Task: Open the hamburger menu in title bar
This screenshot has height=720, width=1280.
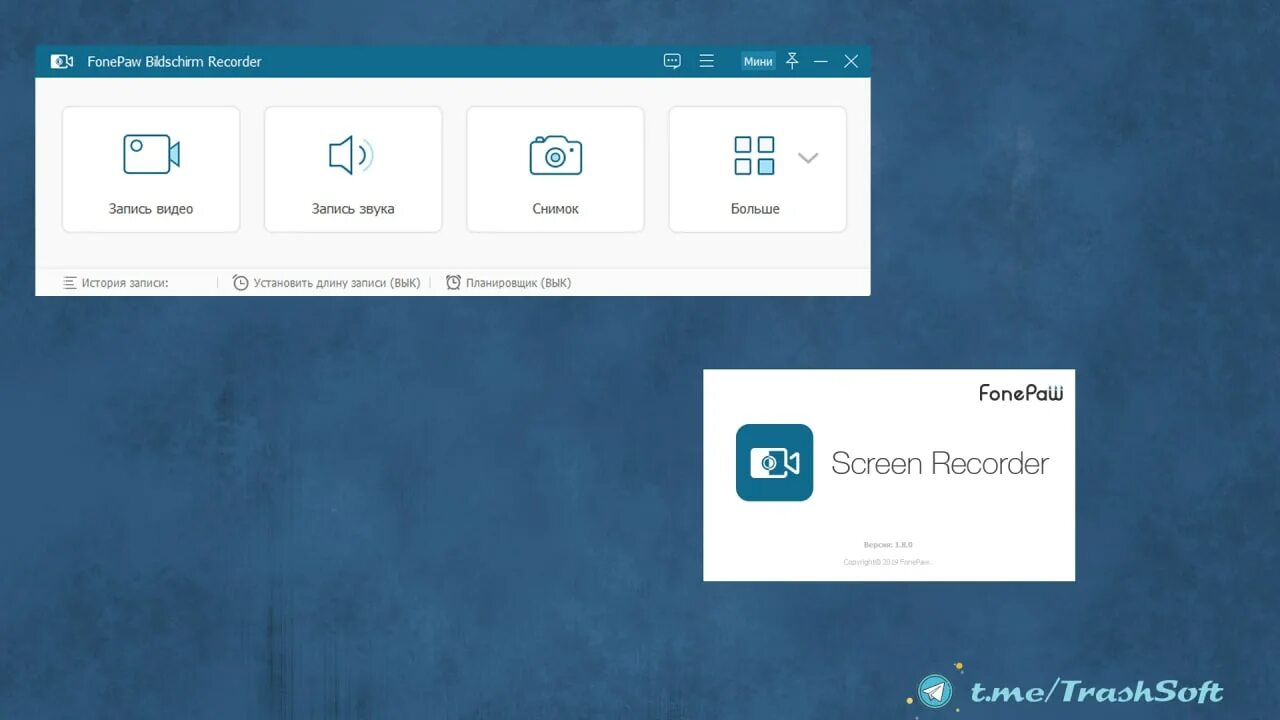Action: pos(706,61)
